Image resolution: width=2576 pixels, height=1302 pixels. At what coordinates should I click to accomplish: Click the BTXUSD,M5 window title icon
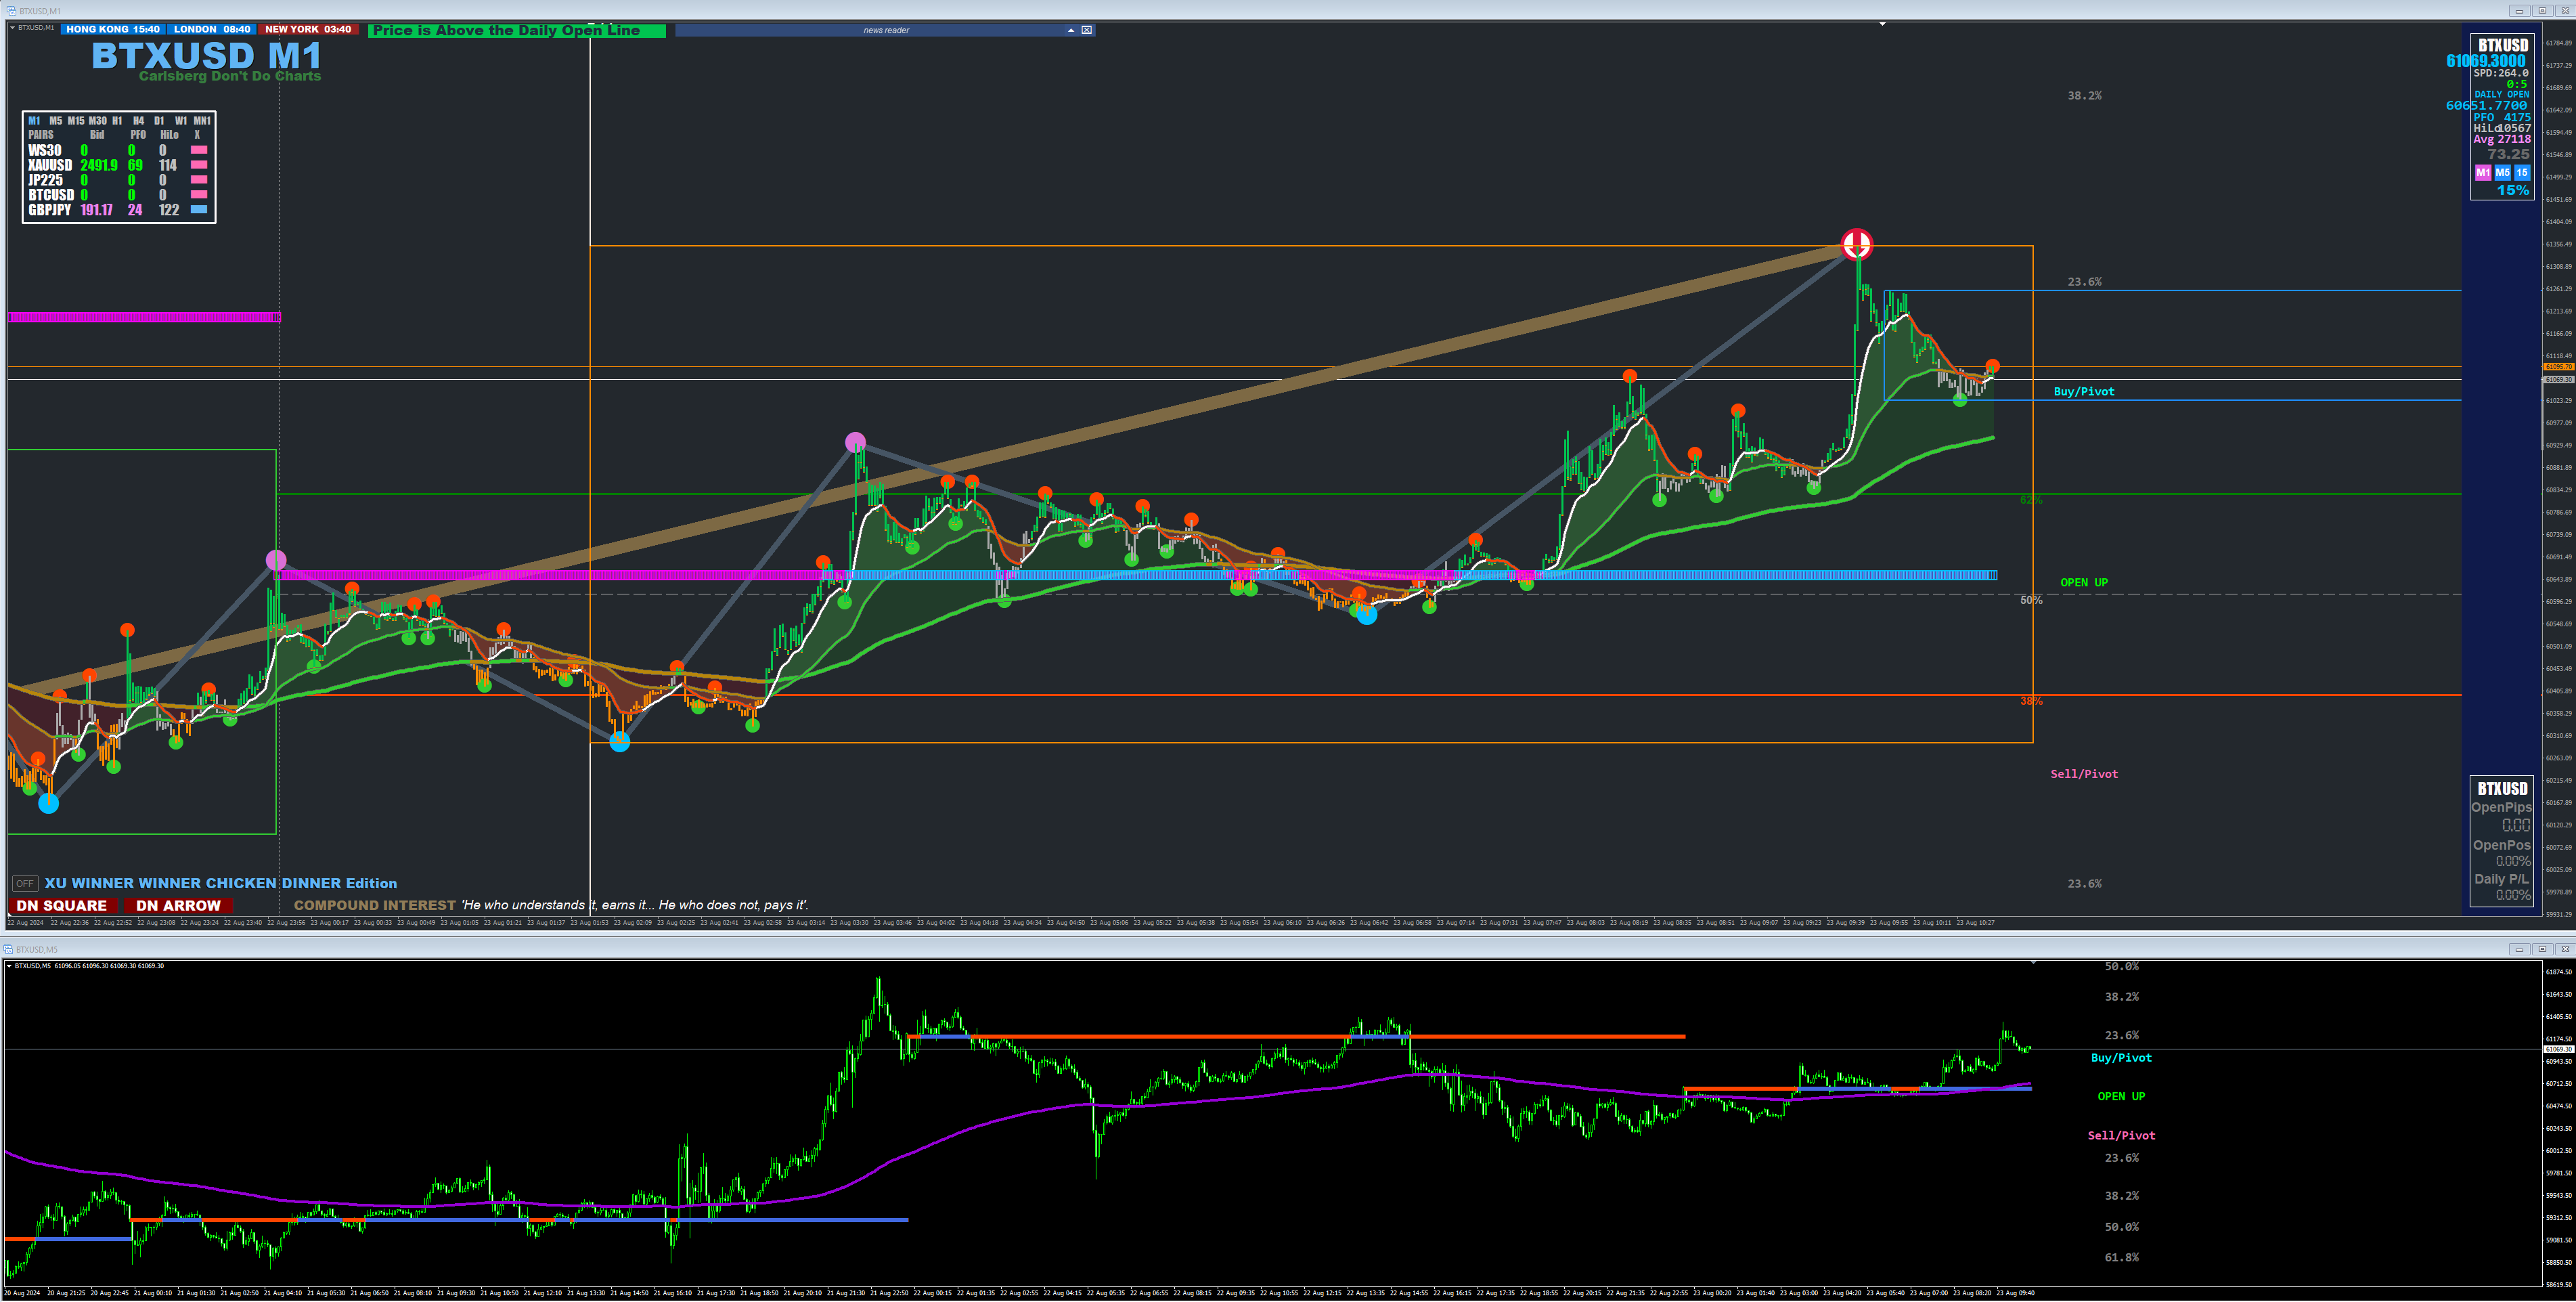(8, 949)
